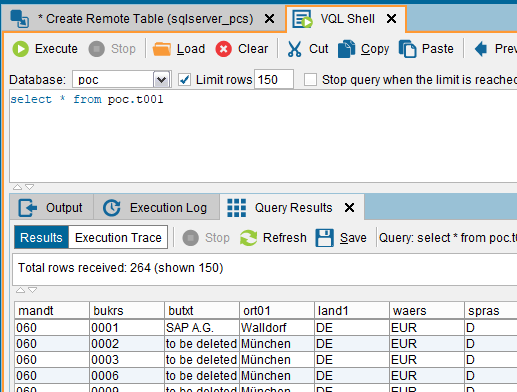The width and height of the screenshot is (517, 392).
Task: Click the Refresh green arrows icon
Action: click(x=249, y=238)
